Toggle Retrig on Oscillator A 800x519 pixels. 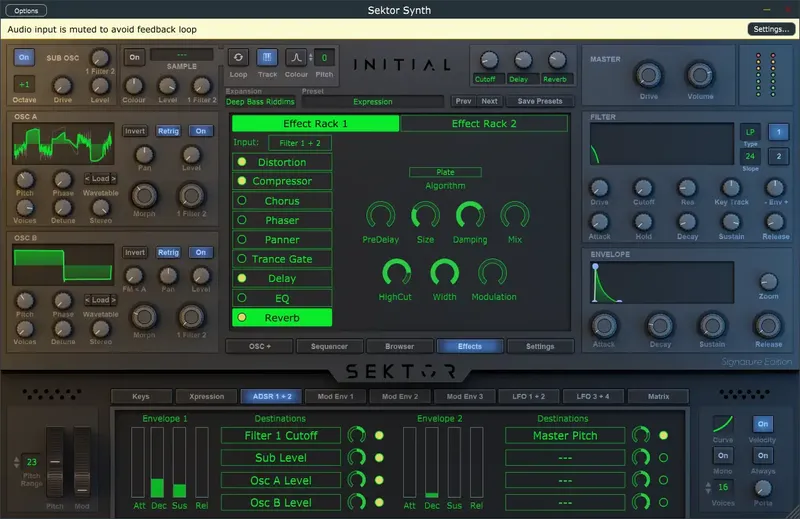[x=167, y=131]
